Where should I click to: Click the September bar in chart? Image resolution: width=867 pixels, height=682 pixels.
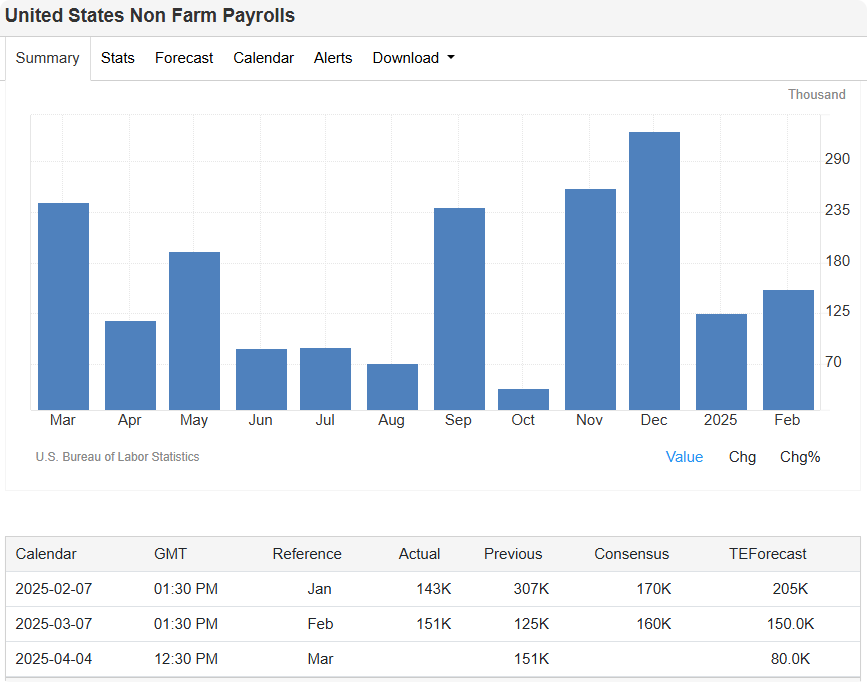[x=459, y=308]
